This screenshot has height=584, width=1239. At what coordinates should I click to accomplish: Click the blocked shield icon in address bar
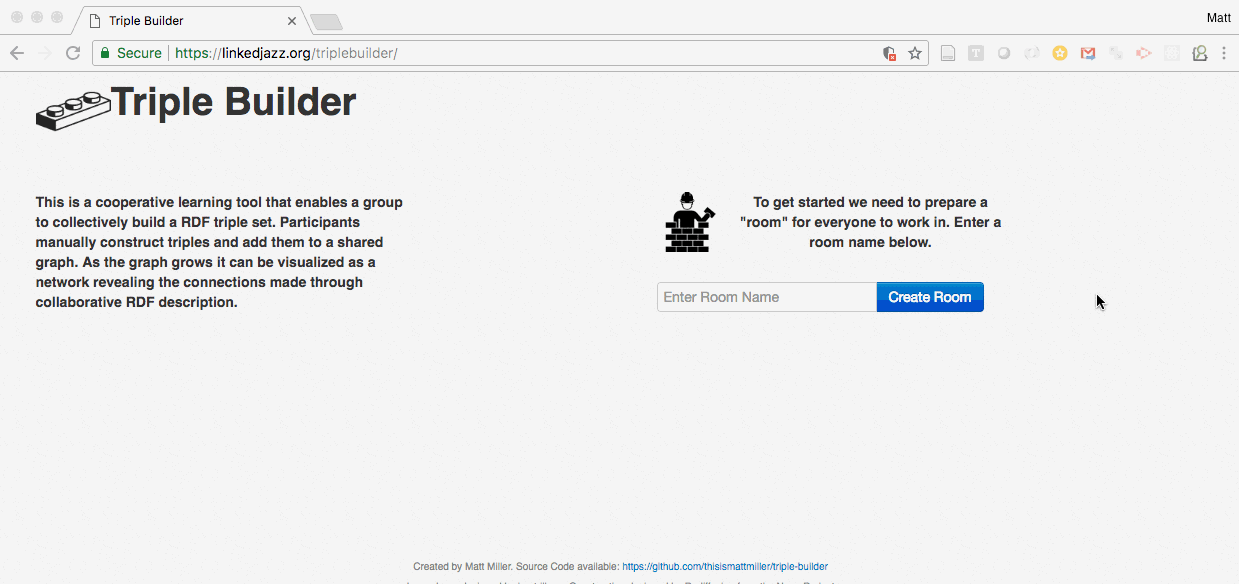[889, 53]
